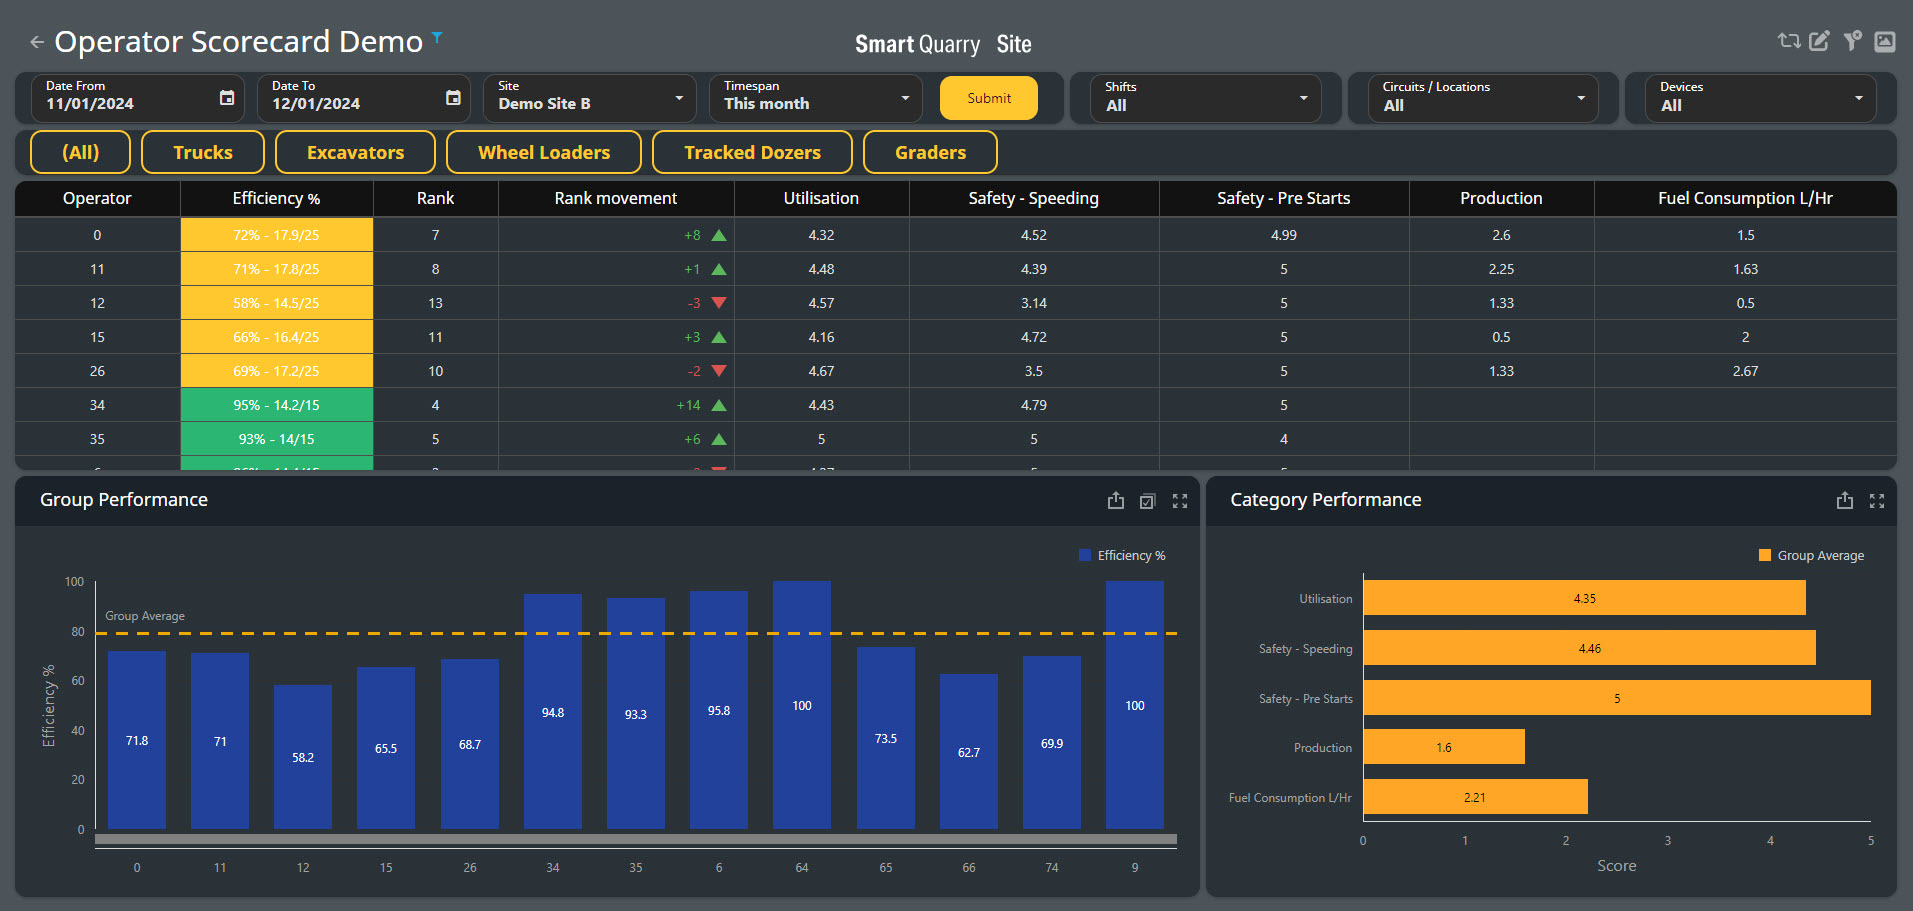
Task: Open the Shifts filter dropdown
Action: pyautogui.click(x=1206, y=98)
